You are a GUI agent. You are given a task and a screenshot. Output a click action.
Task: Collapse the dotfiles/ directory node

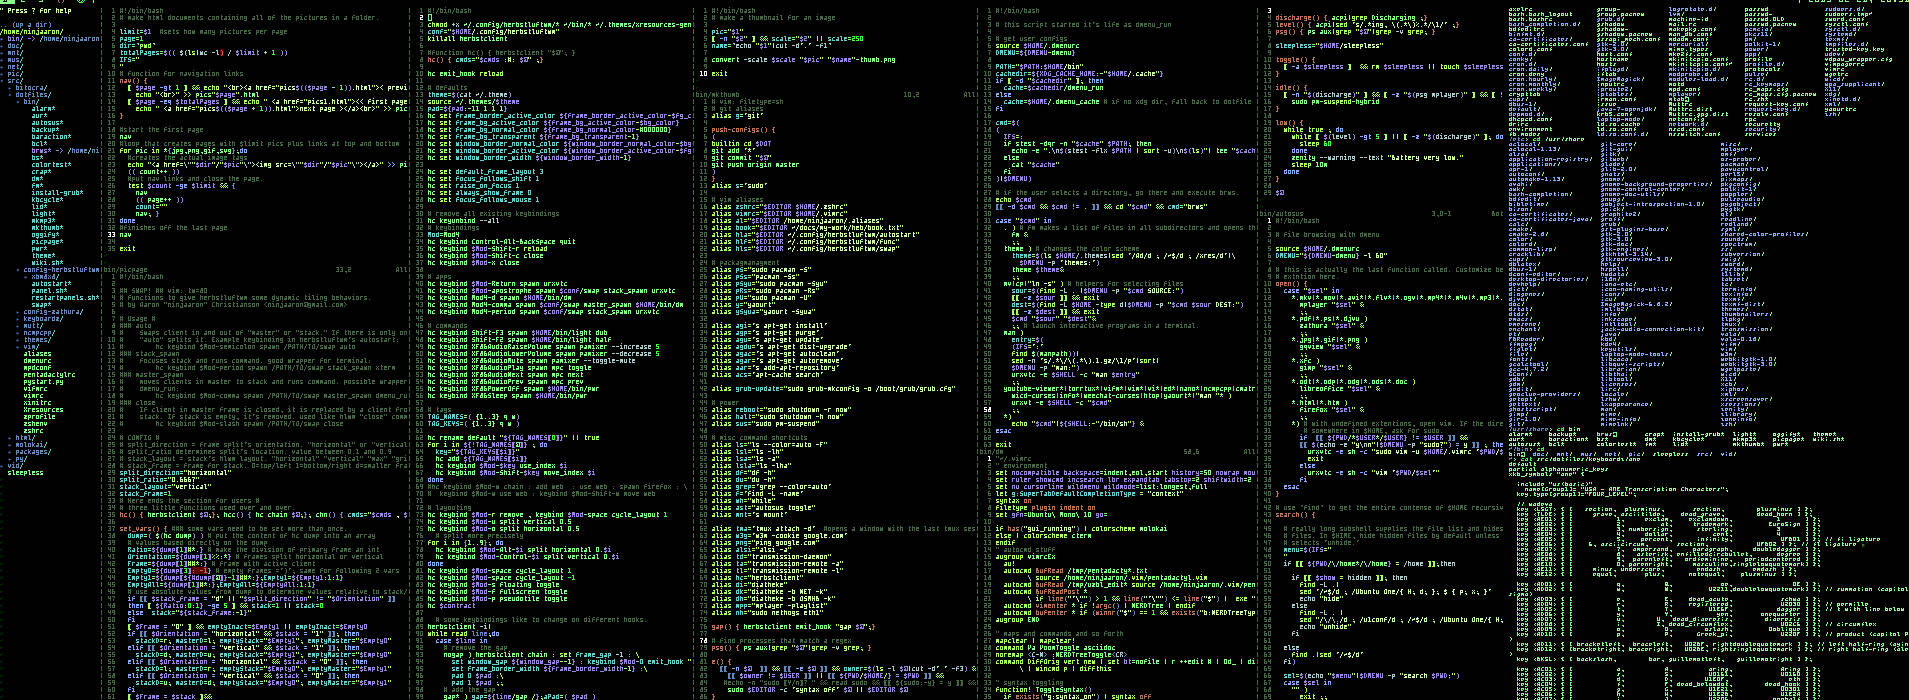[x=32, y=94]
